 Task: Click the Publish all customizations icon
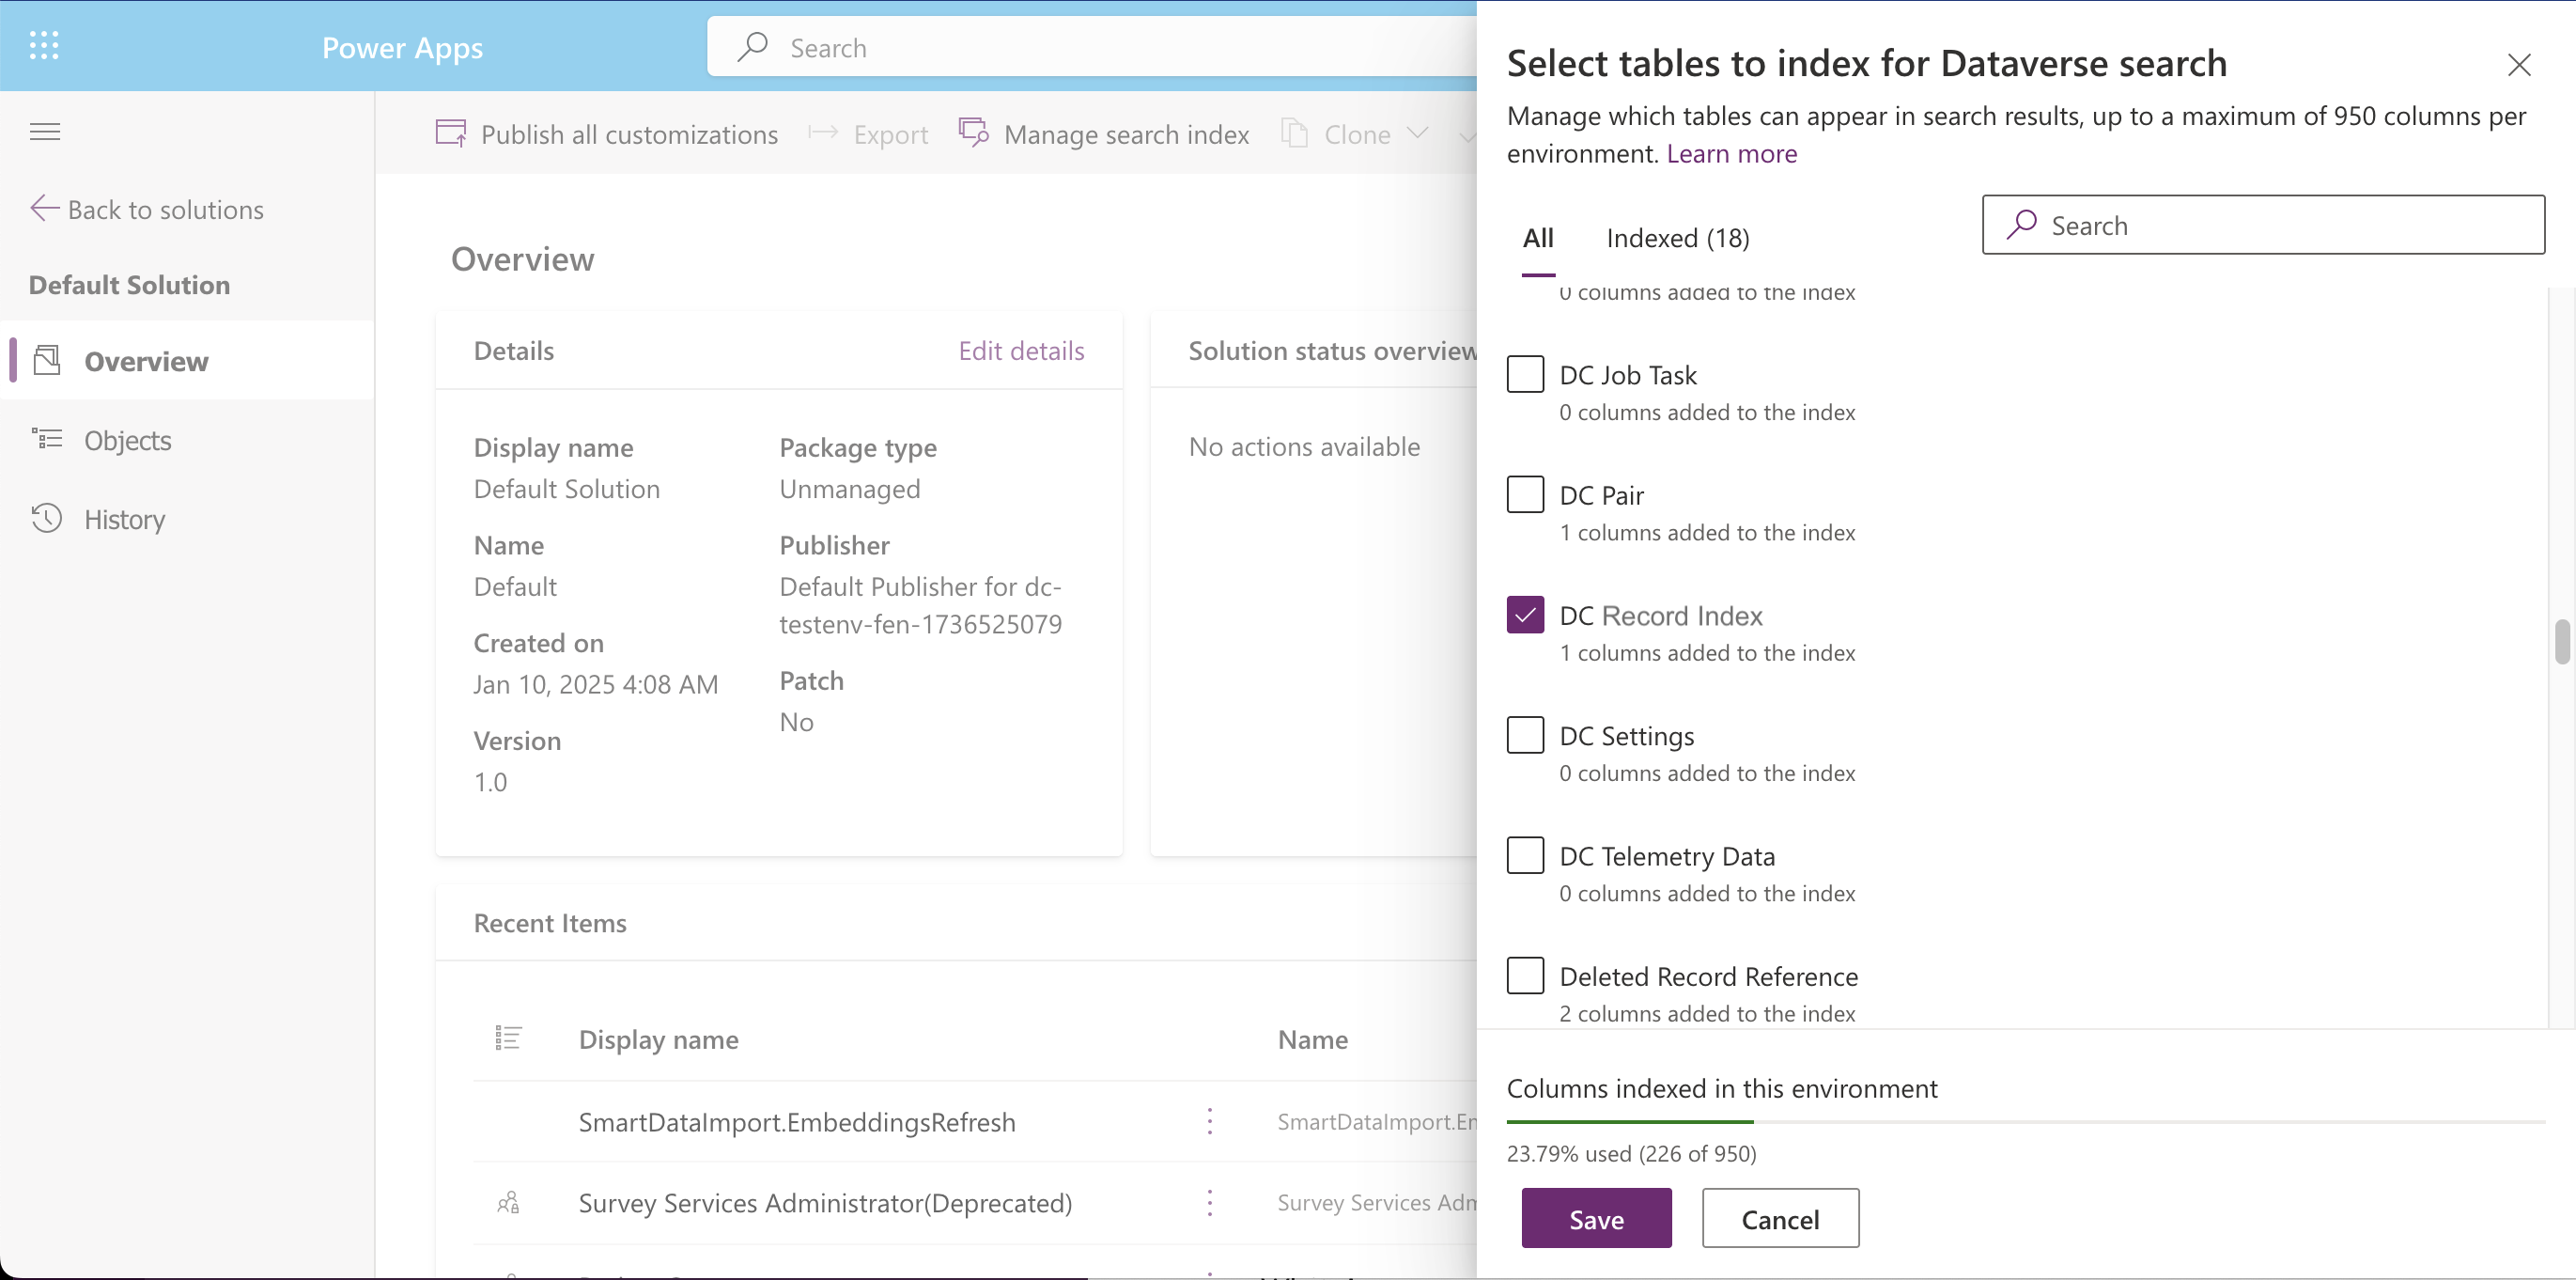coord(451,133)
